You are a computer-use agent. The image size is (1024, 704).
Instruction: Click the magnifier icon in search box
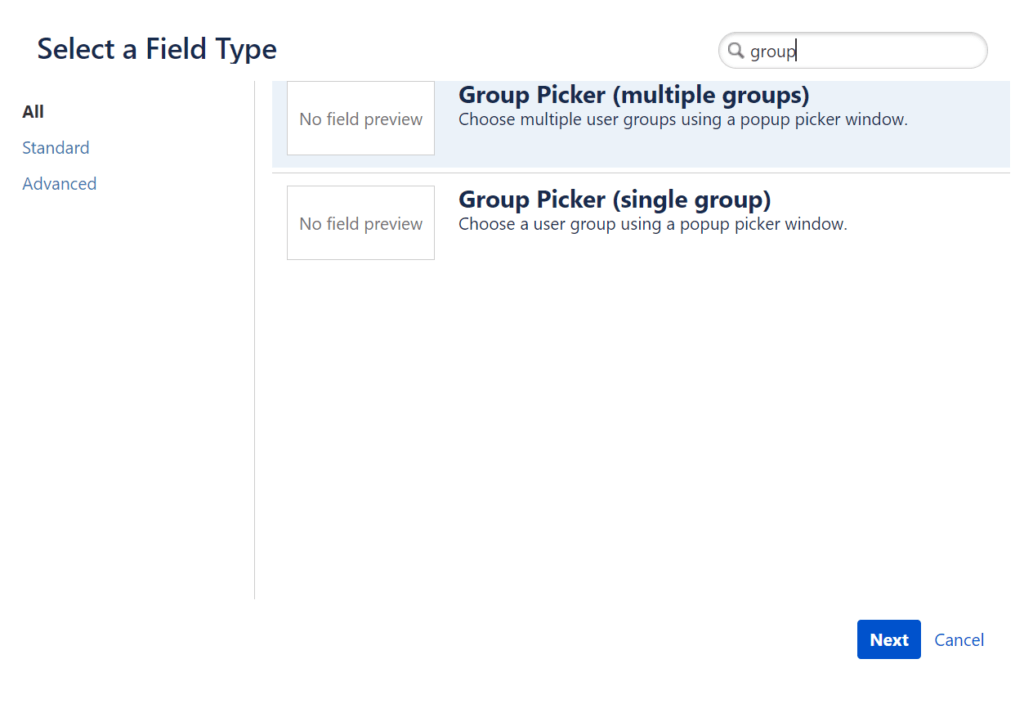click(735, 51)
